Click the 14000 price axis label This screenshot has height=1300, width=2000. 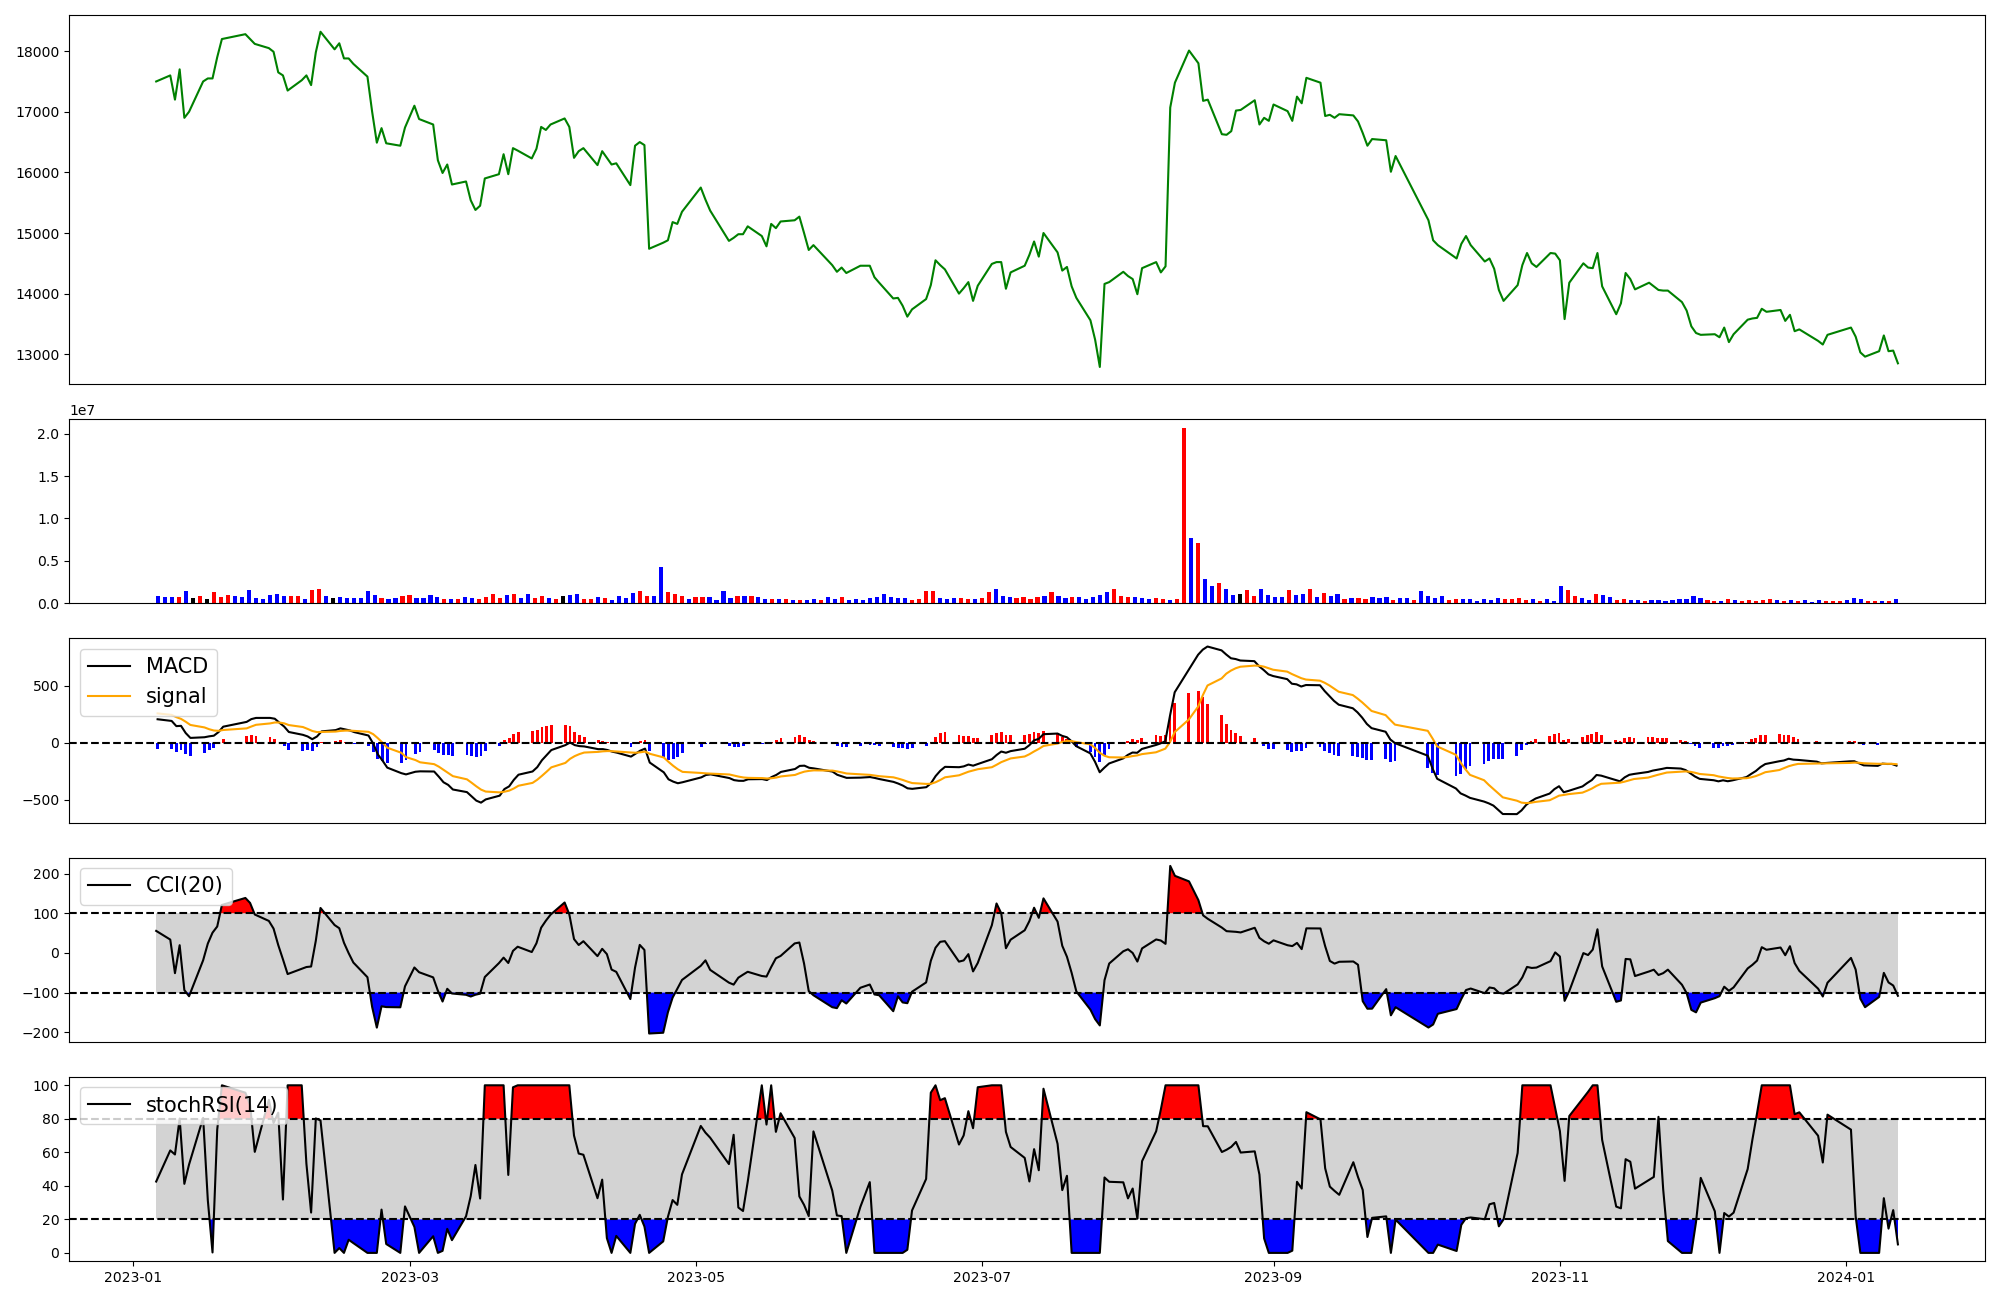pos(38,294)
